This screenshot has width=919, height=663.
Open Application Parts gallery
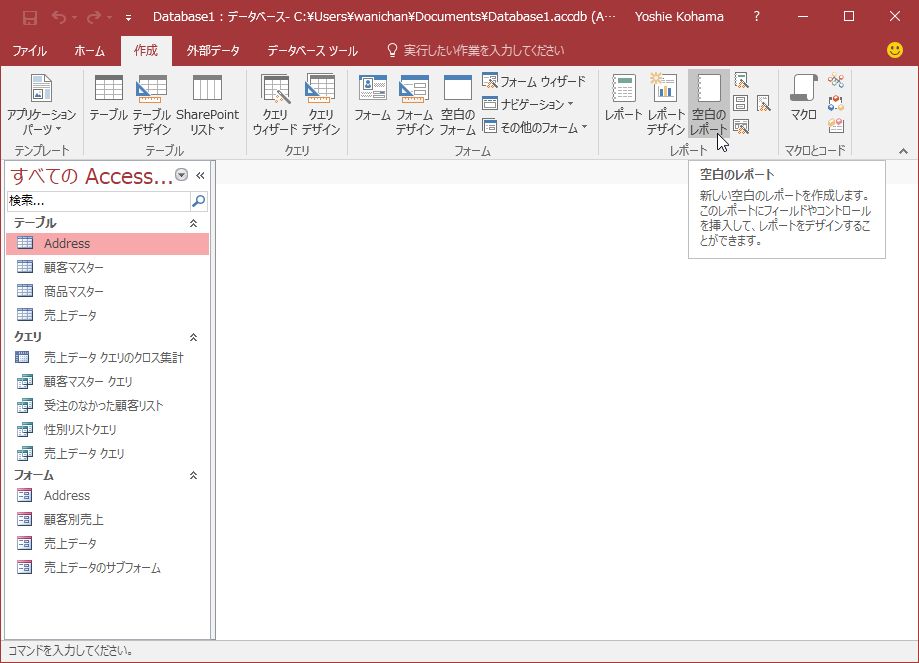pyautogui.click(x=41, y=105)
